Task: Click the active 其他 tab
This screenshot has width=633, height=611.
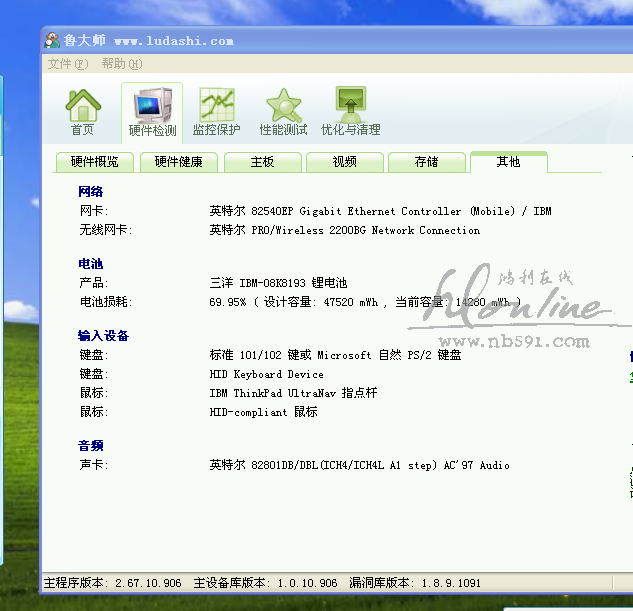Action: 508,162
